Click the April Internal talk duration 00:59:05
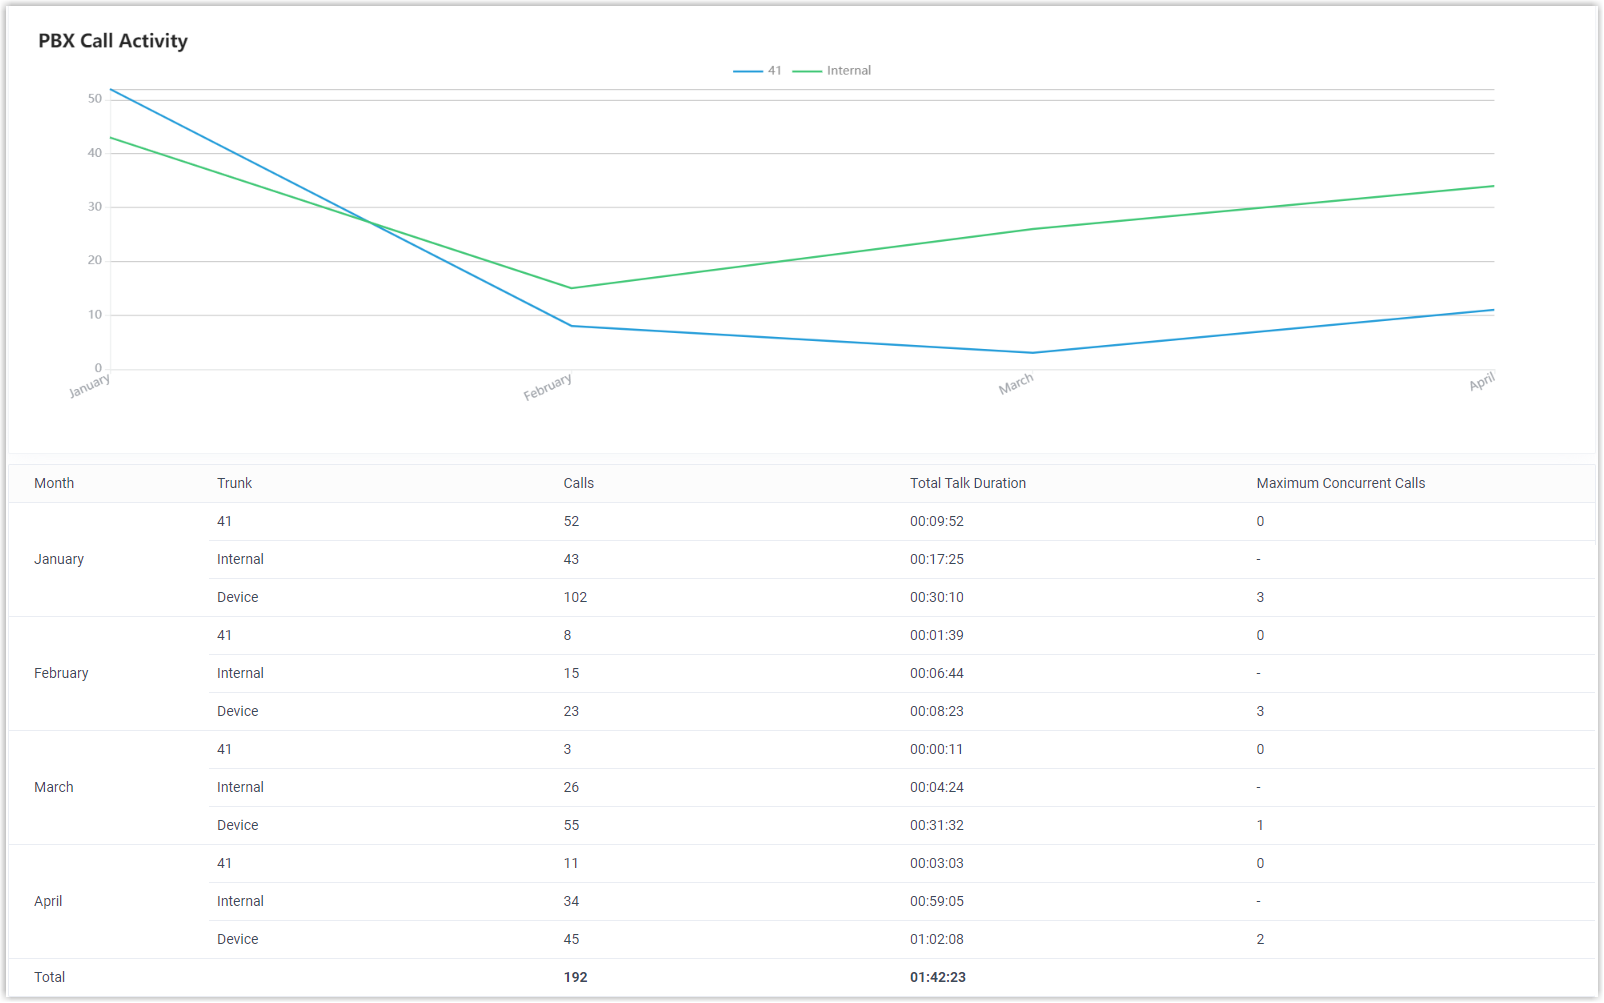Screen dimensions: 1604x1003 tap(936, 902)
